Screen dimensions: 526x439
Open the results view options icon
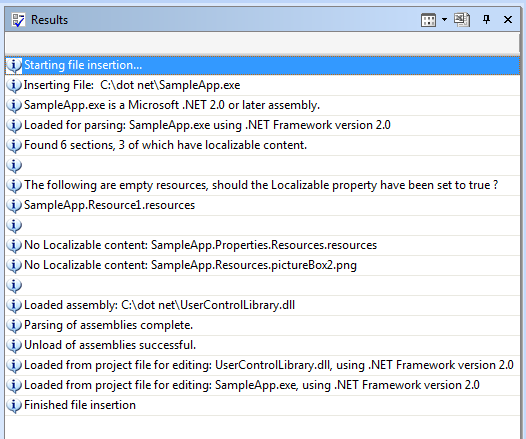coord(428,20)
